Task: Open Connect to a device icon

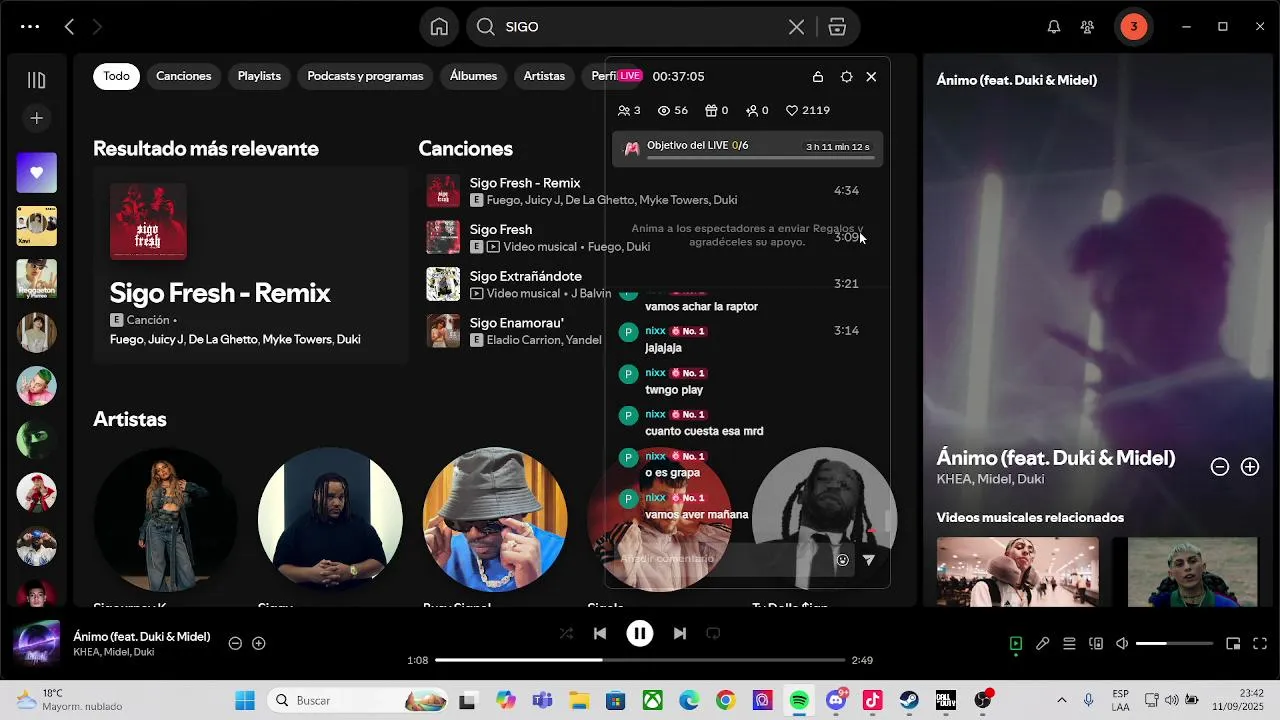Action: (x=1095, y=644)
